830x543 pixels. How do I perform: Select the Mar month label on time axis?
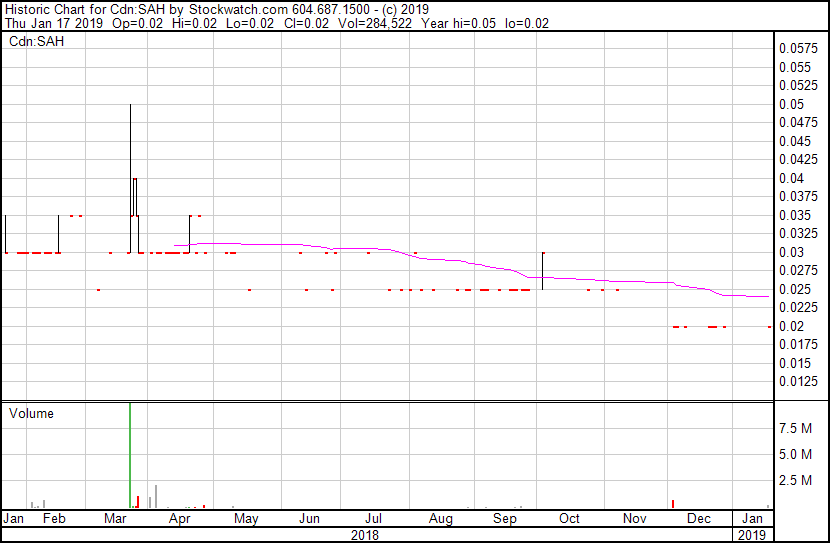point(115,519)
